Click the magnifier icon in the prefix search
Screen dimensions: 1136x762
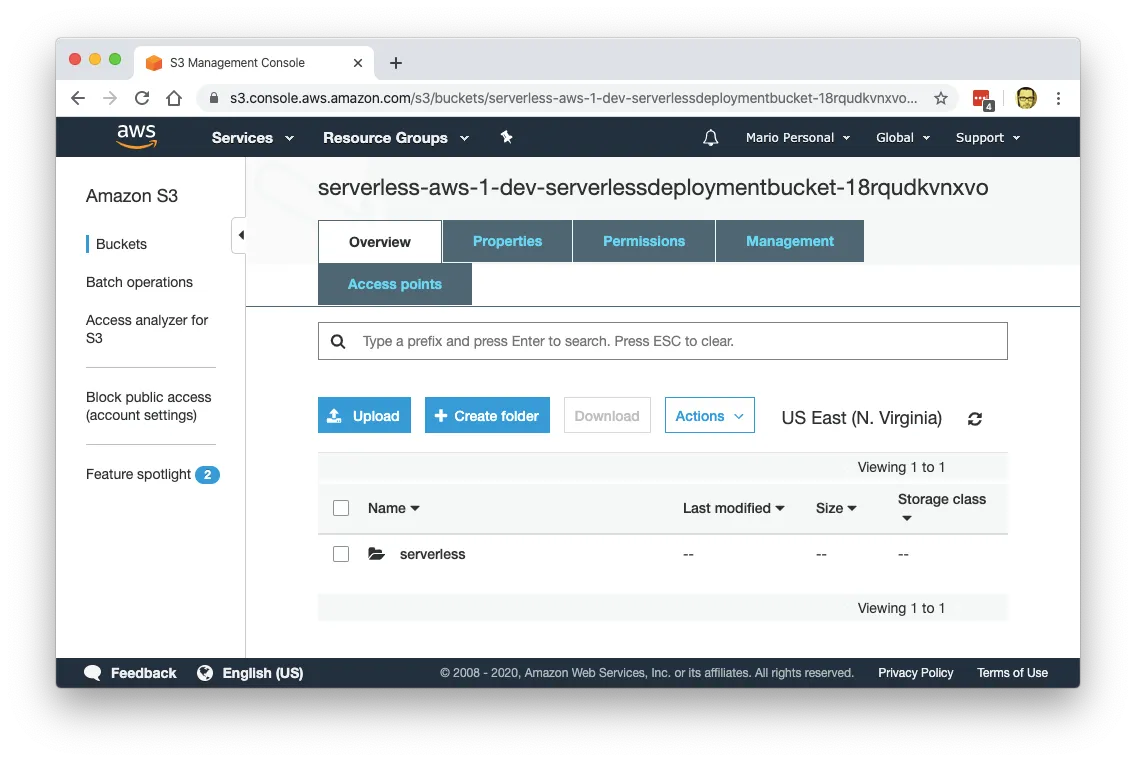tap(338, 341)
